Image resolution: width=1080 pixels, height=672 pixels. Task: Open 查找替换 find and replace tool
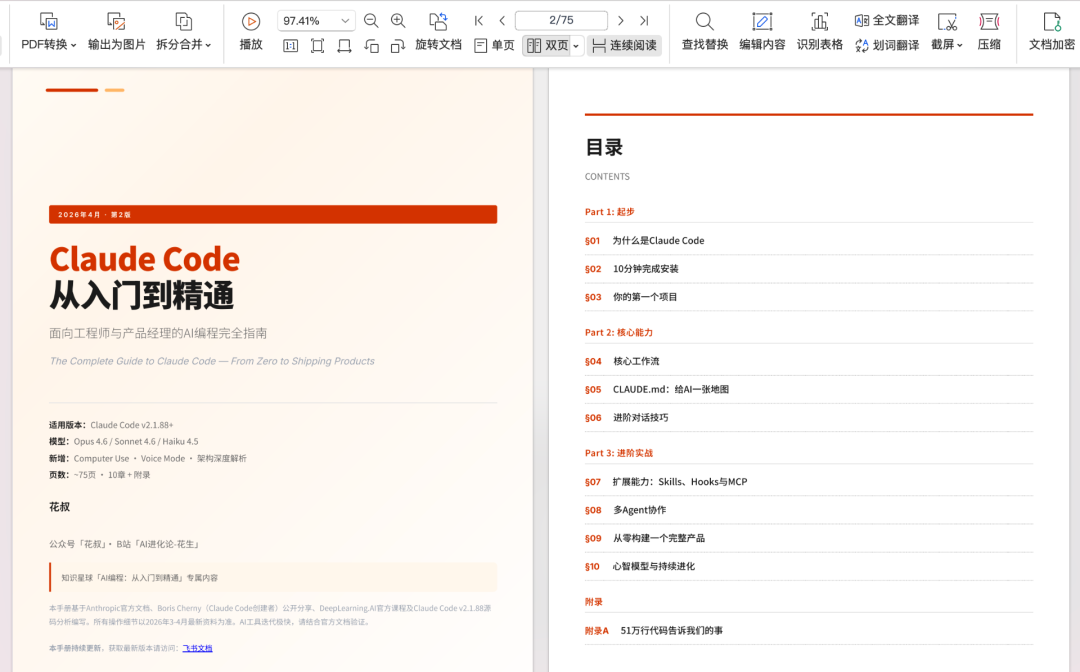[x=704, y=31]
